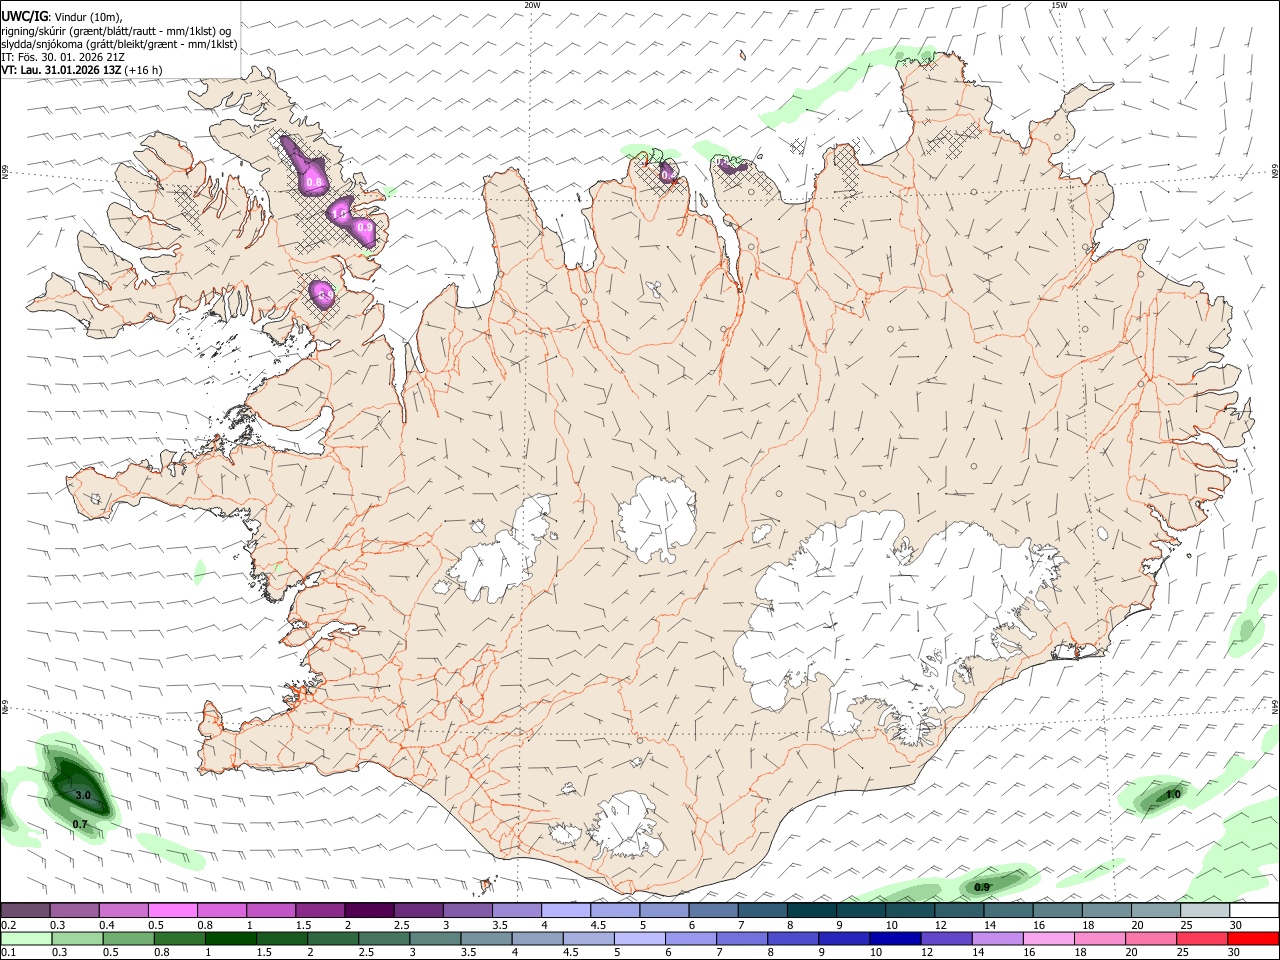The width and height of the screenshot is (1280, 960).
Task: Click the 1.0 snow label in the Westfjords
Action: (339, 213)
